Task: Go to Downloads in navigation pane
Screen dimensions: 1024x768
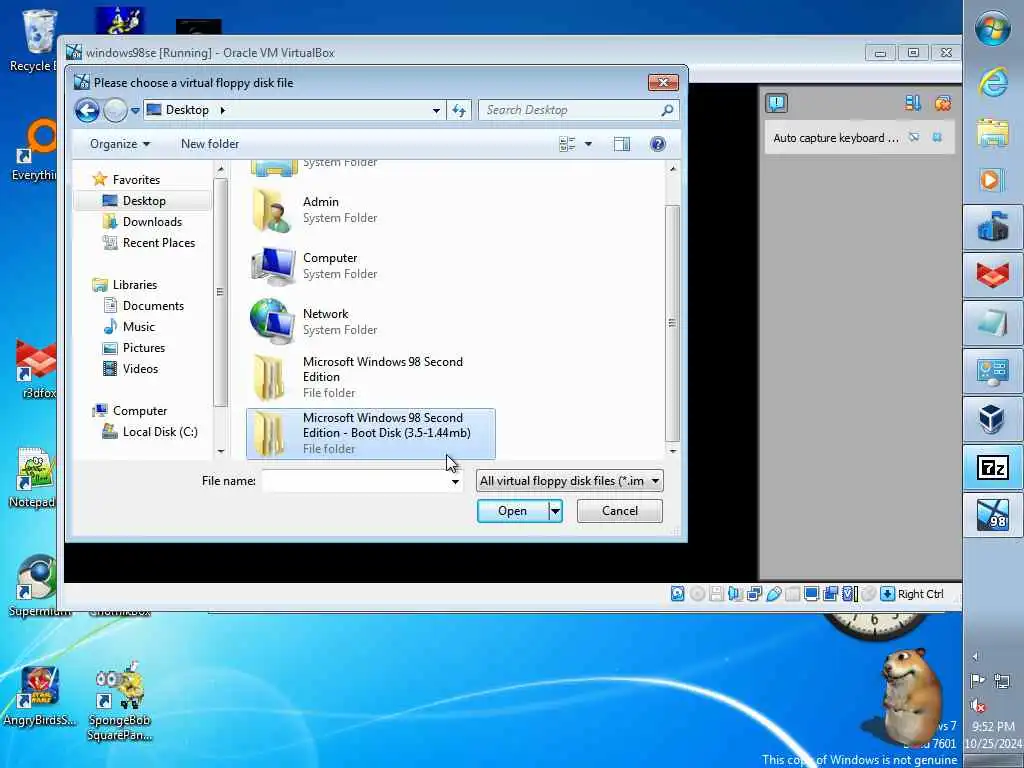Action: click(x=152, y=222)
